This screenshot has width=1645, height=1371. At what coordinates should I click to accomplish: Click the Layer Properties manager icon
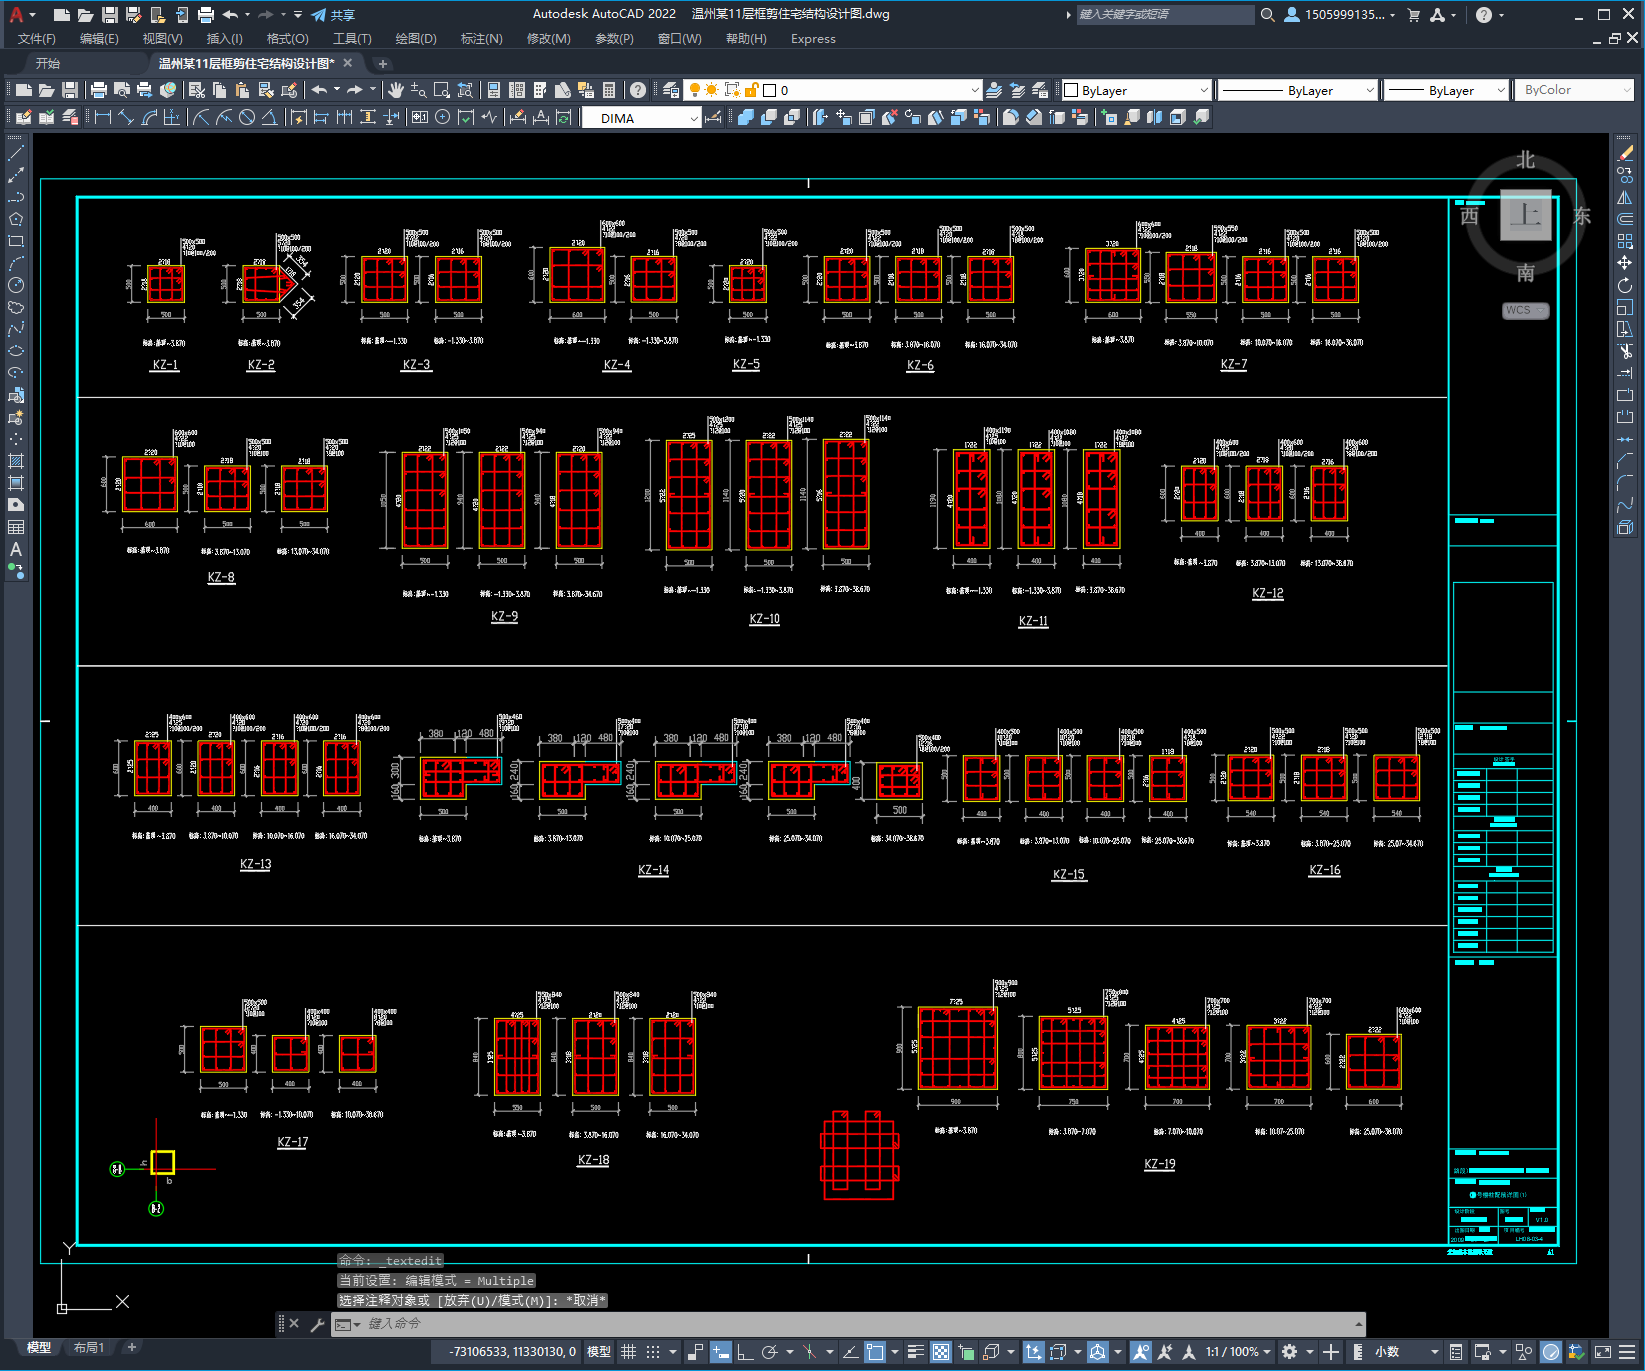[671, 90]
